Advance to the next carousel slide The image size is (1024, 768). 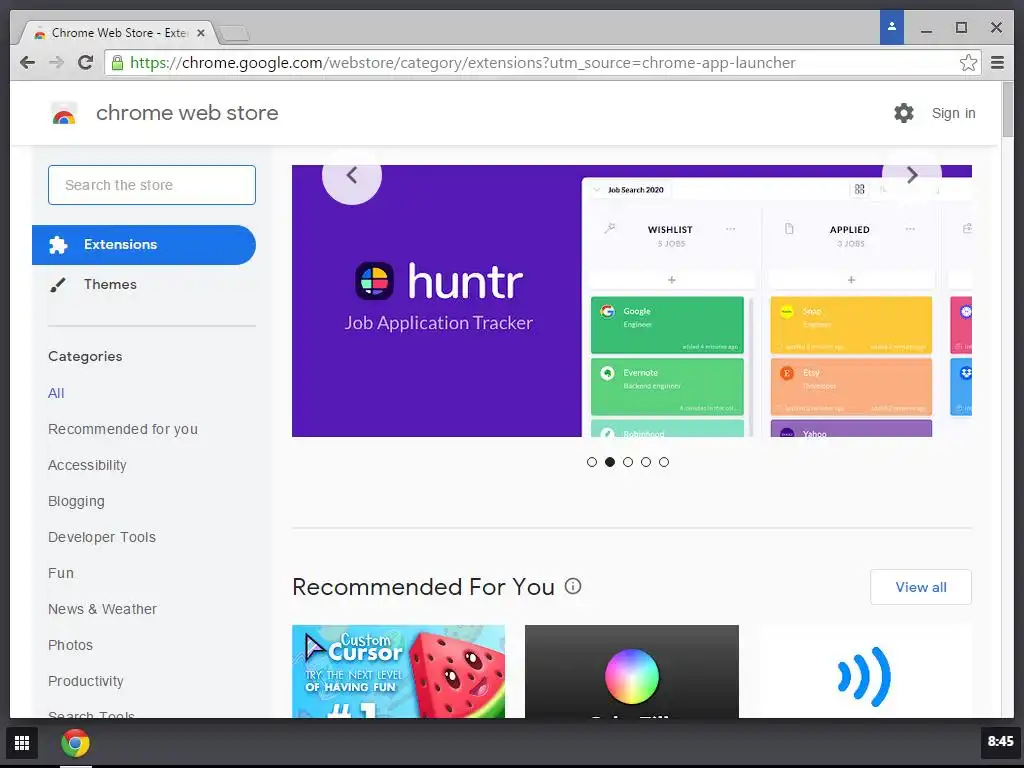pyautogui.click(x=912, y=175)
